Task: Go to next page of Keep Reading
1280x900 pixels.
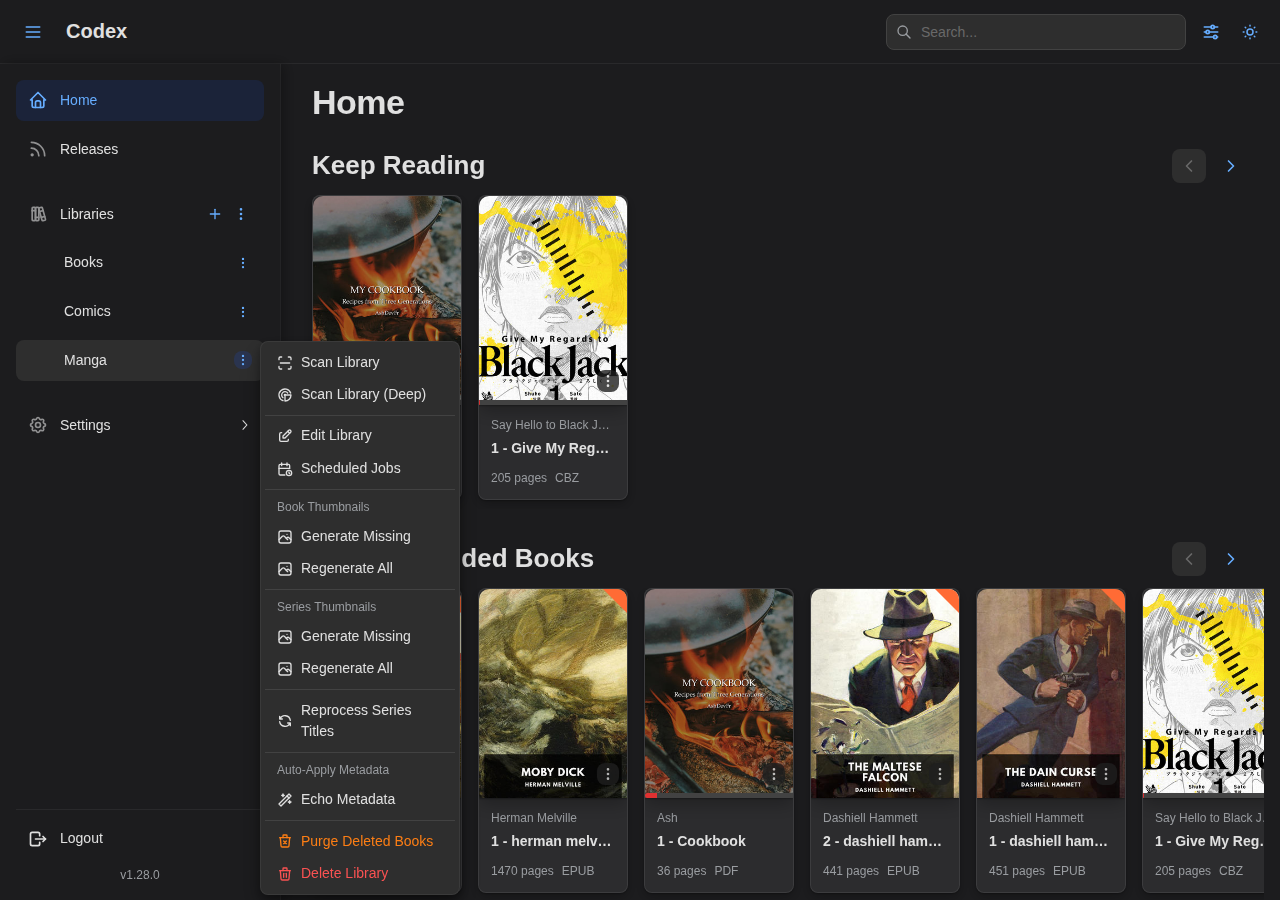Action: click(1231, 166)
